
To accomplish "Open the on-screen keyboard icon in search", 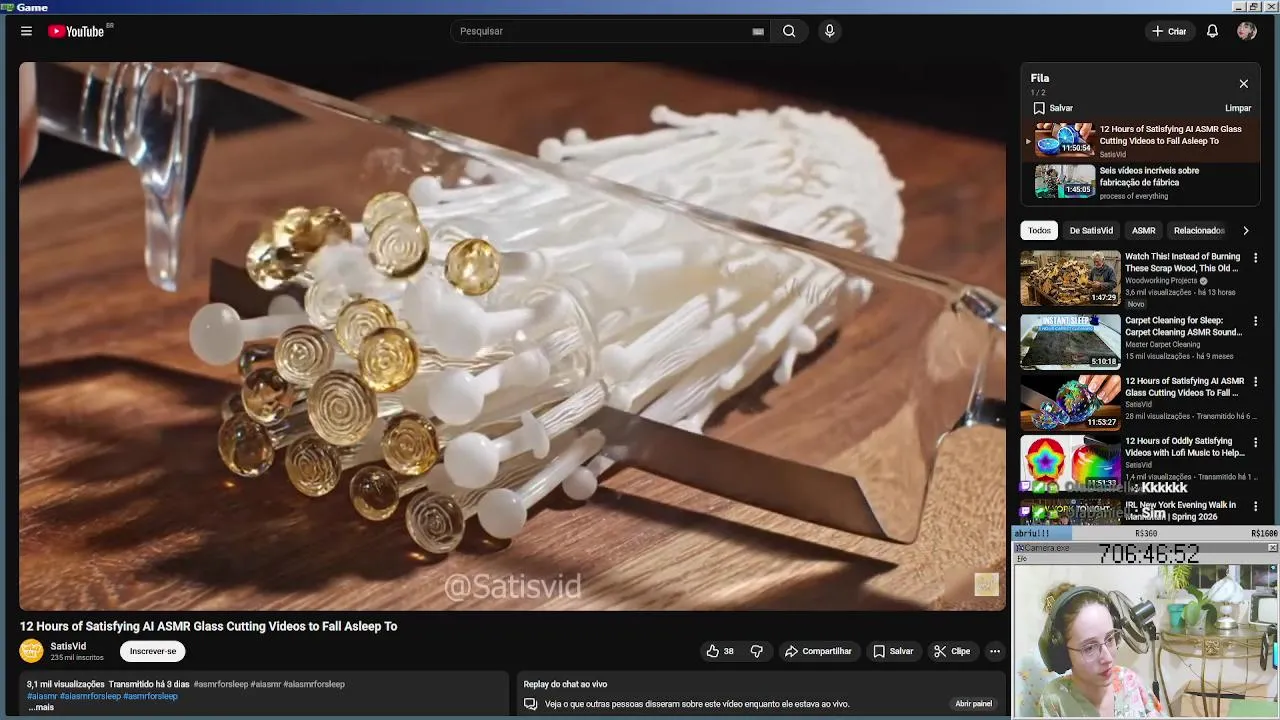I will pyautogui.click(x=758, y=31).
